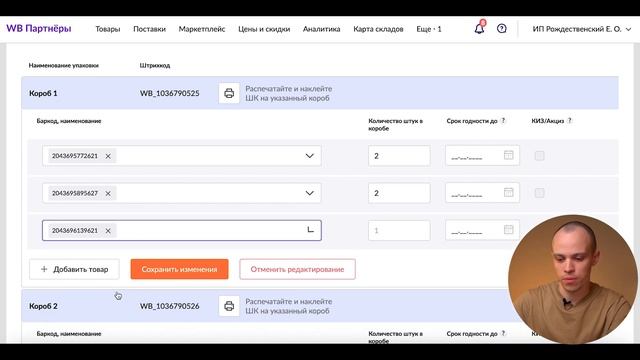Open Товары menu
This screenshot has width=640, height=360.
point(108,29)
